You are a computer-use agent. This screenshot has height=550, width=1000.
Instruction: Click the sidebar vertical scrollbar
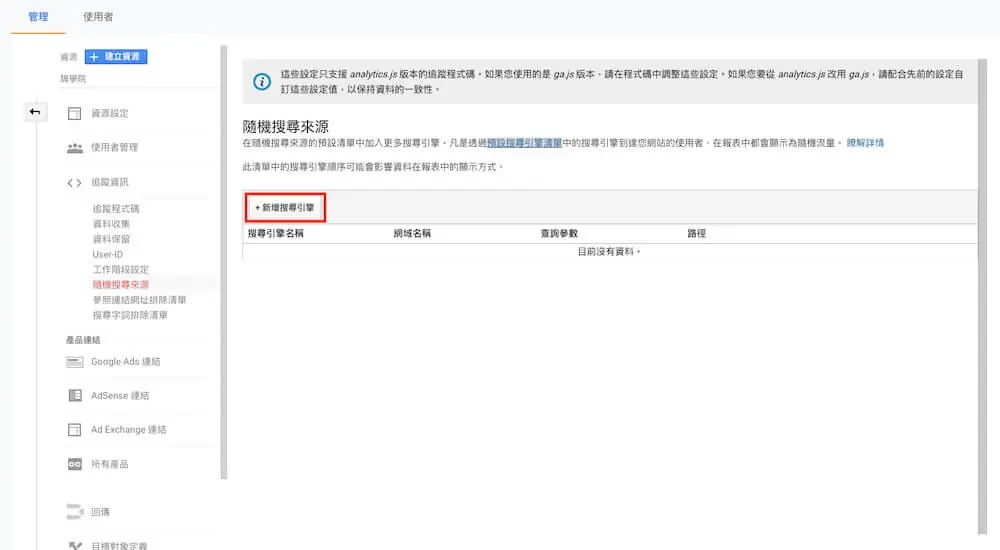(224, 262)
